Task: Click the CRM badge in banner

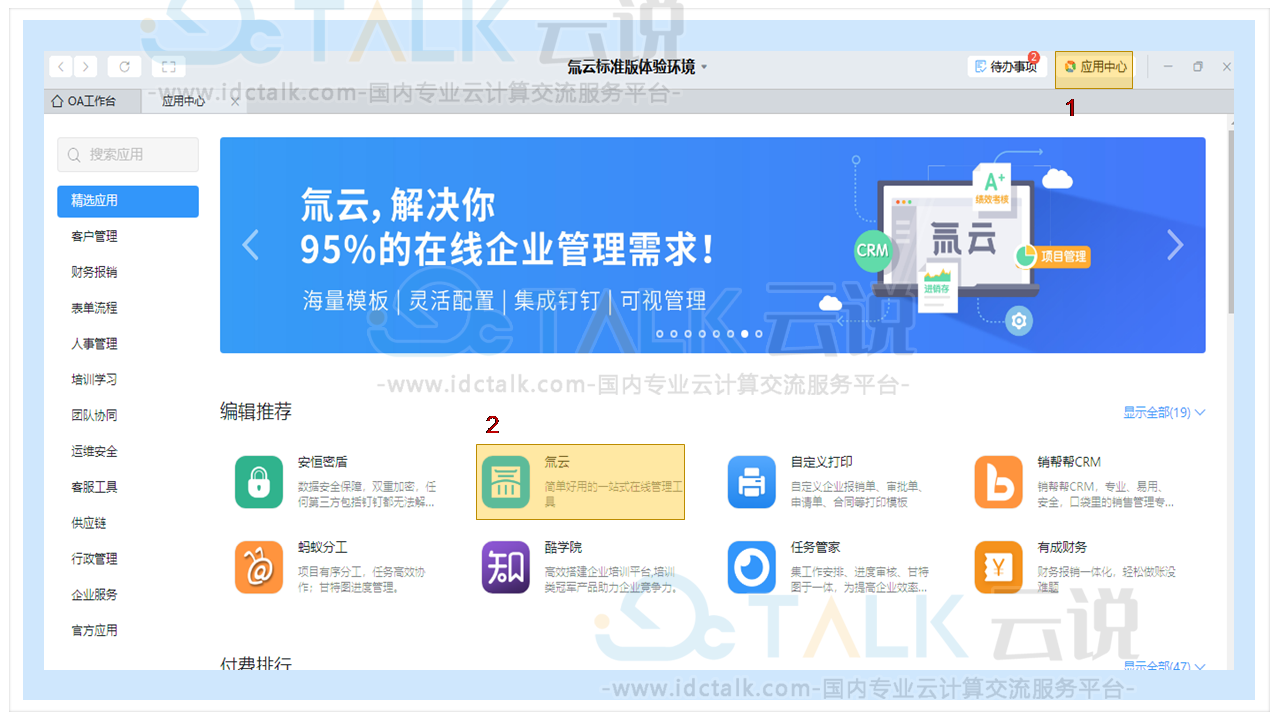Action: [x=872, y=250]
